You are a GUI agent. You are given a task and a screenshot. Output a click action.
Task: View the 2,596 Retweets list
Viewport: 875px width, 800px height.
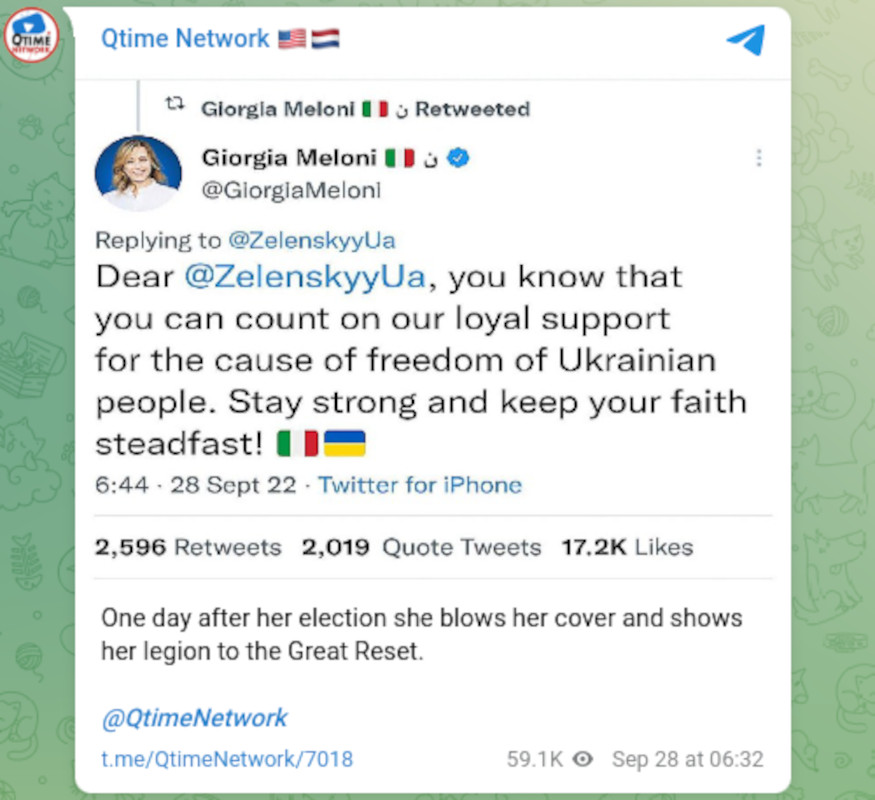click(x=188, y=547)
